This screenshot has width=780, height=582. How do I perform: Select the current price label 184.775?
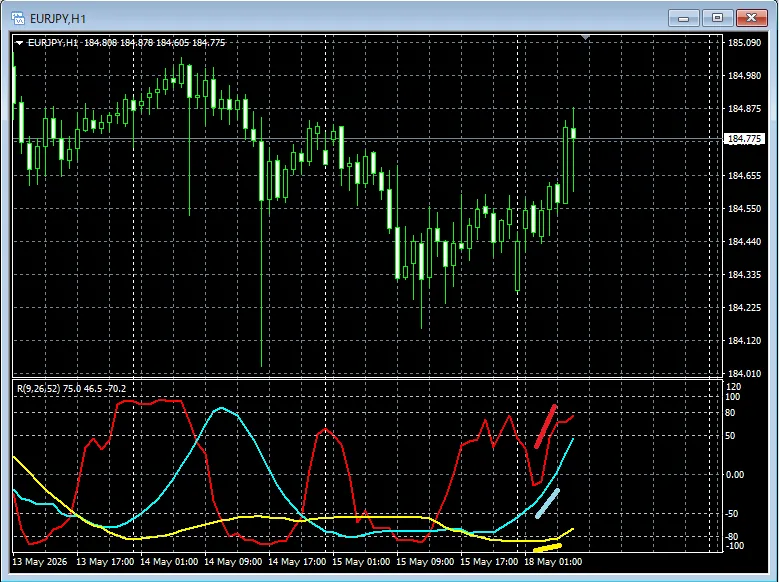(744, 139)
